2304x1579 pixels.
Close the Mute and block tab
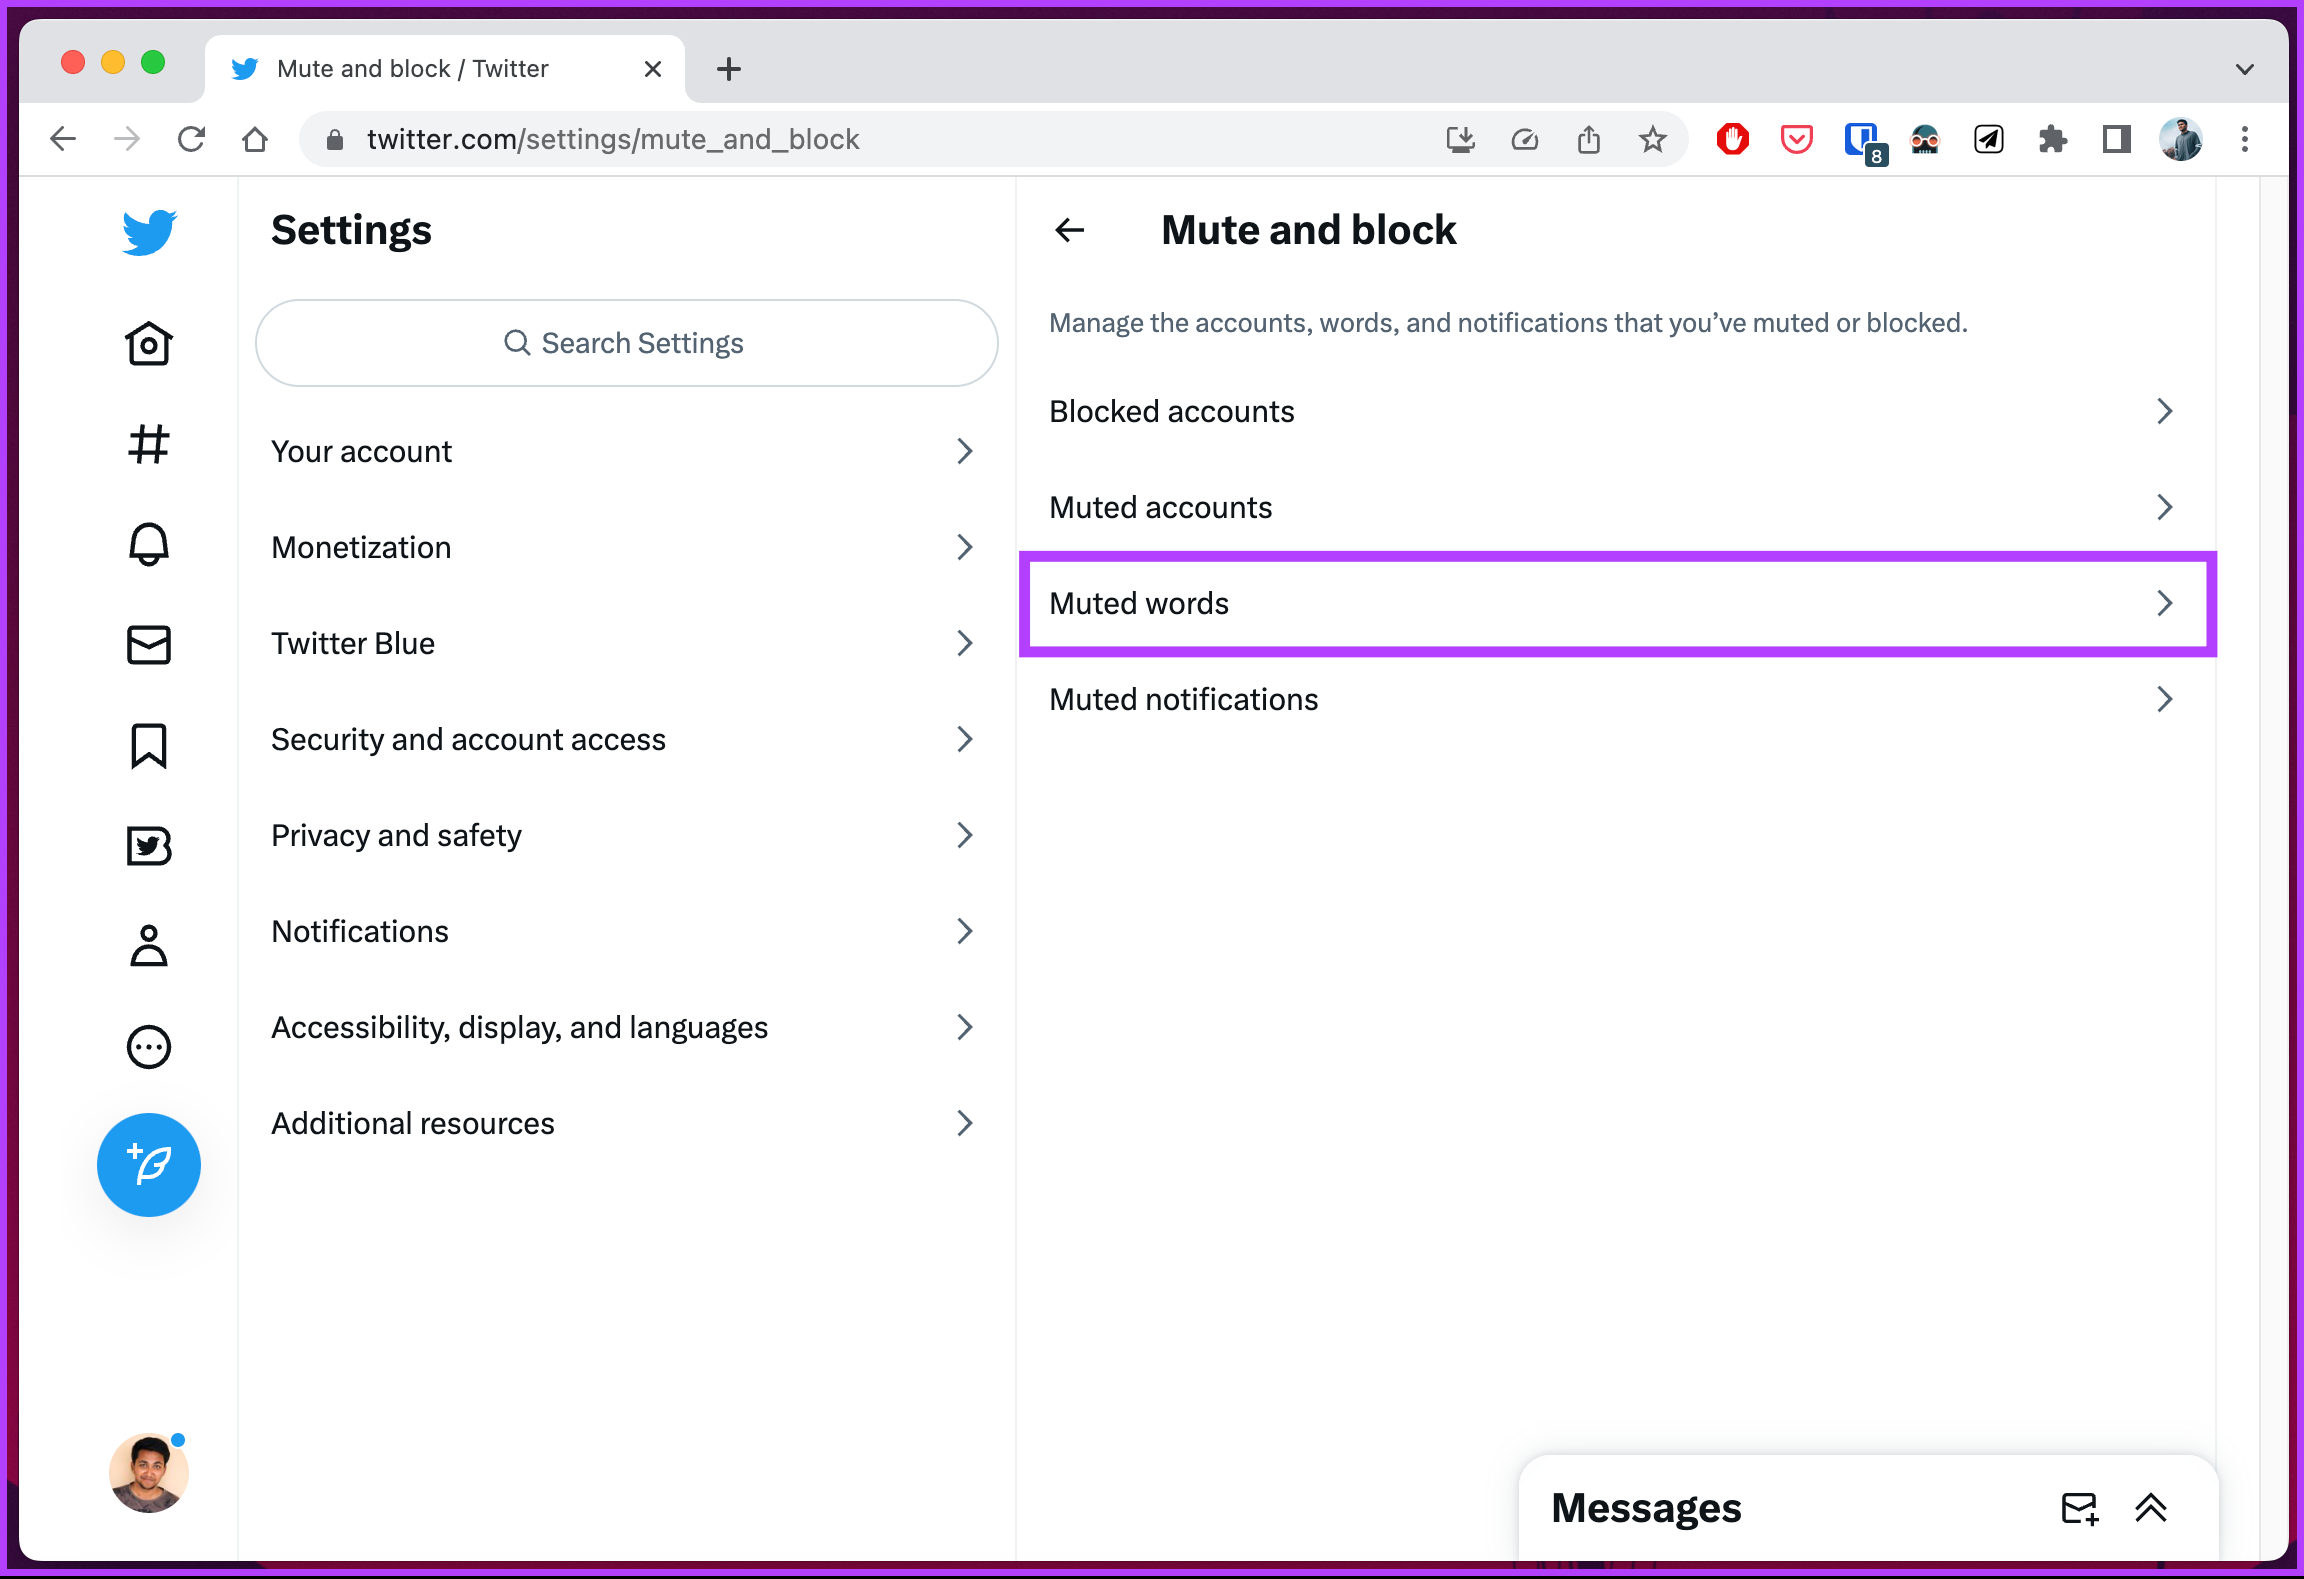coord(653,69)
